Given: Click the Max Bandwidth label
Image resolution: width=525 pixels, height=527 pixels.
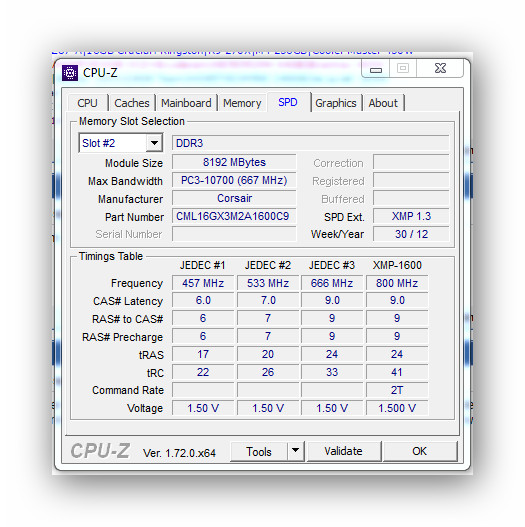Looking at the screenshot, I should [x=125, y=181].
